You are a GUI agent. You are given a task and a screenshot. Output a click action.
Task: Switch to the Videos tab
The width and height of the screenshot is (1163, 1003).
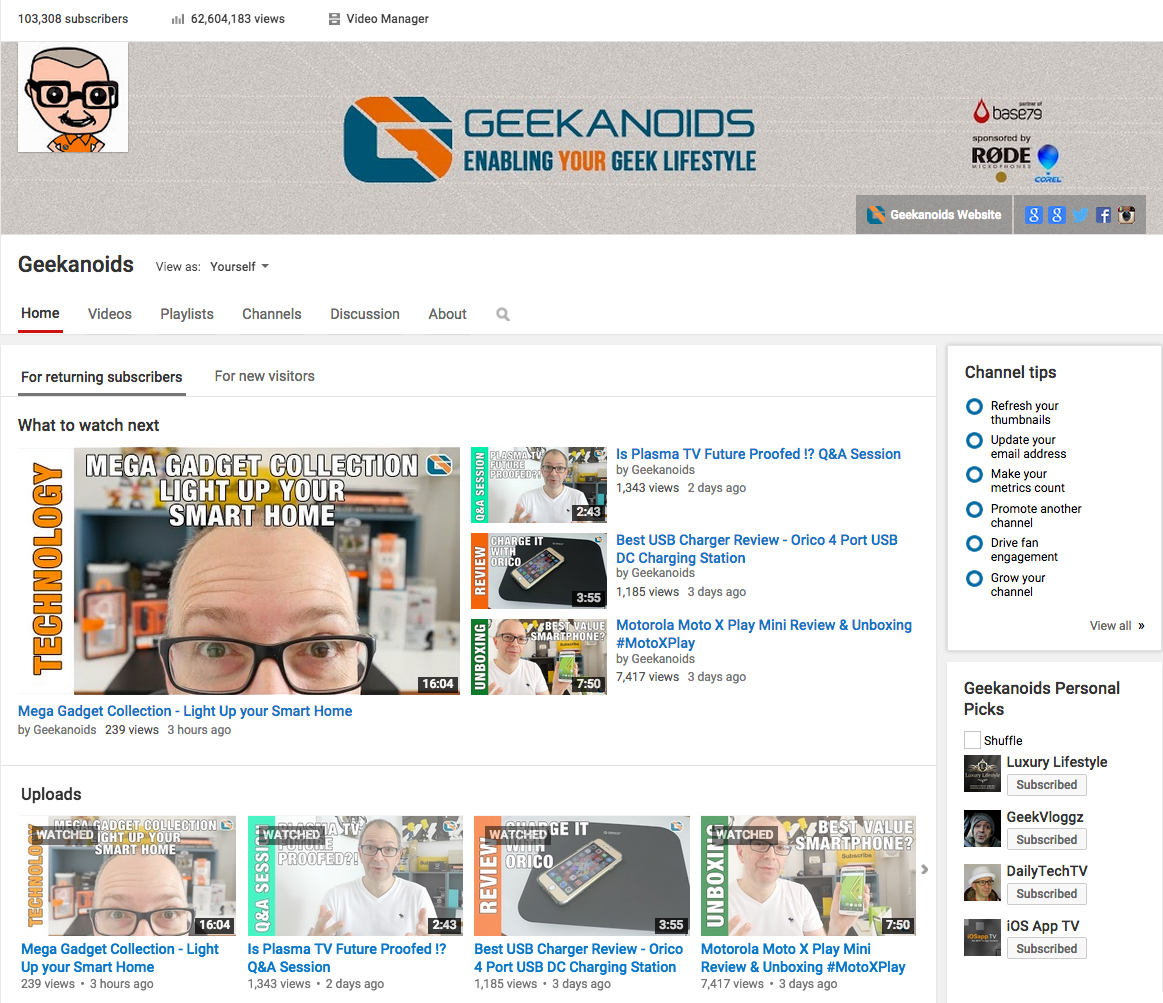click(x=110, y=314)
